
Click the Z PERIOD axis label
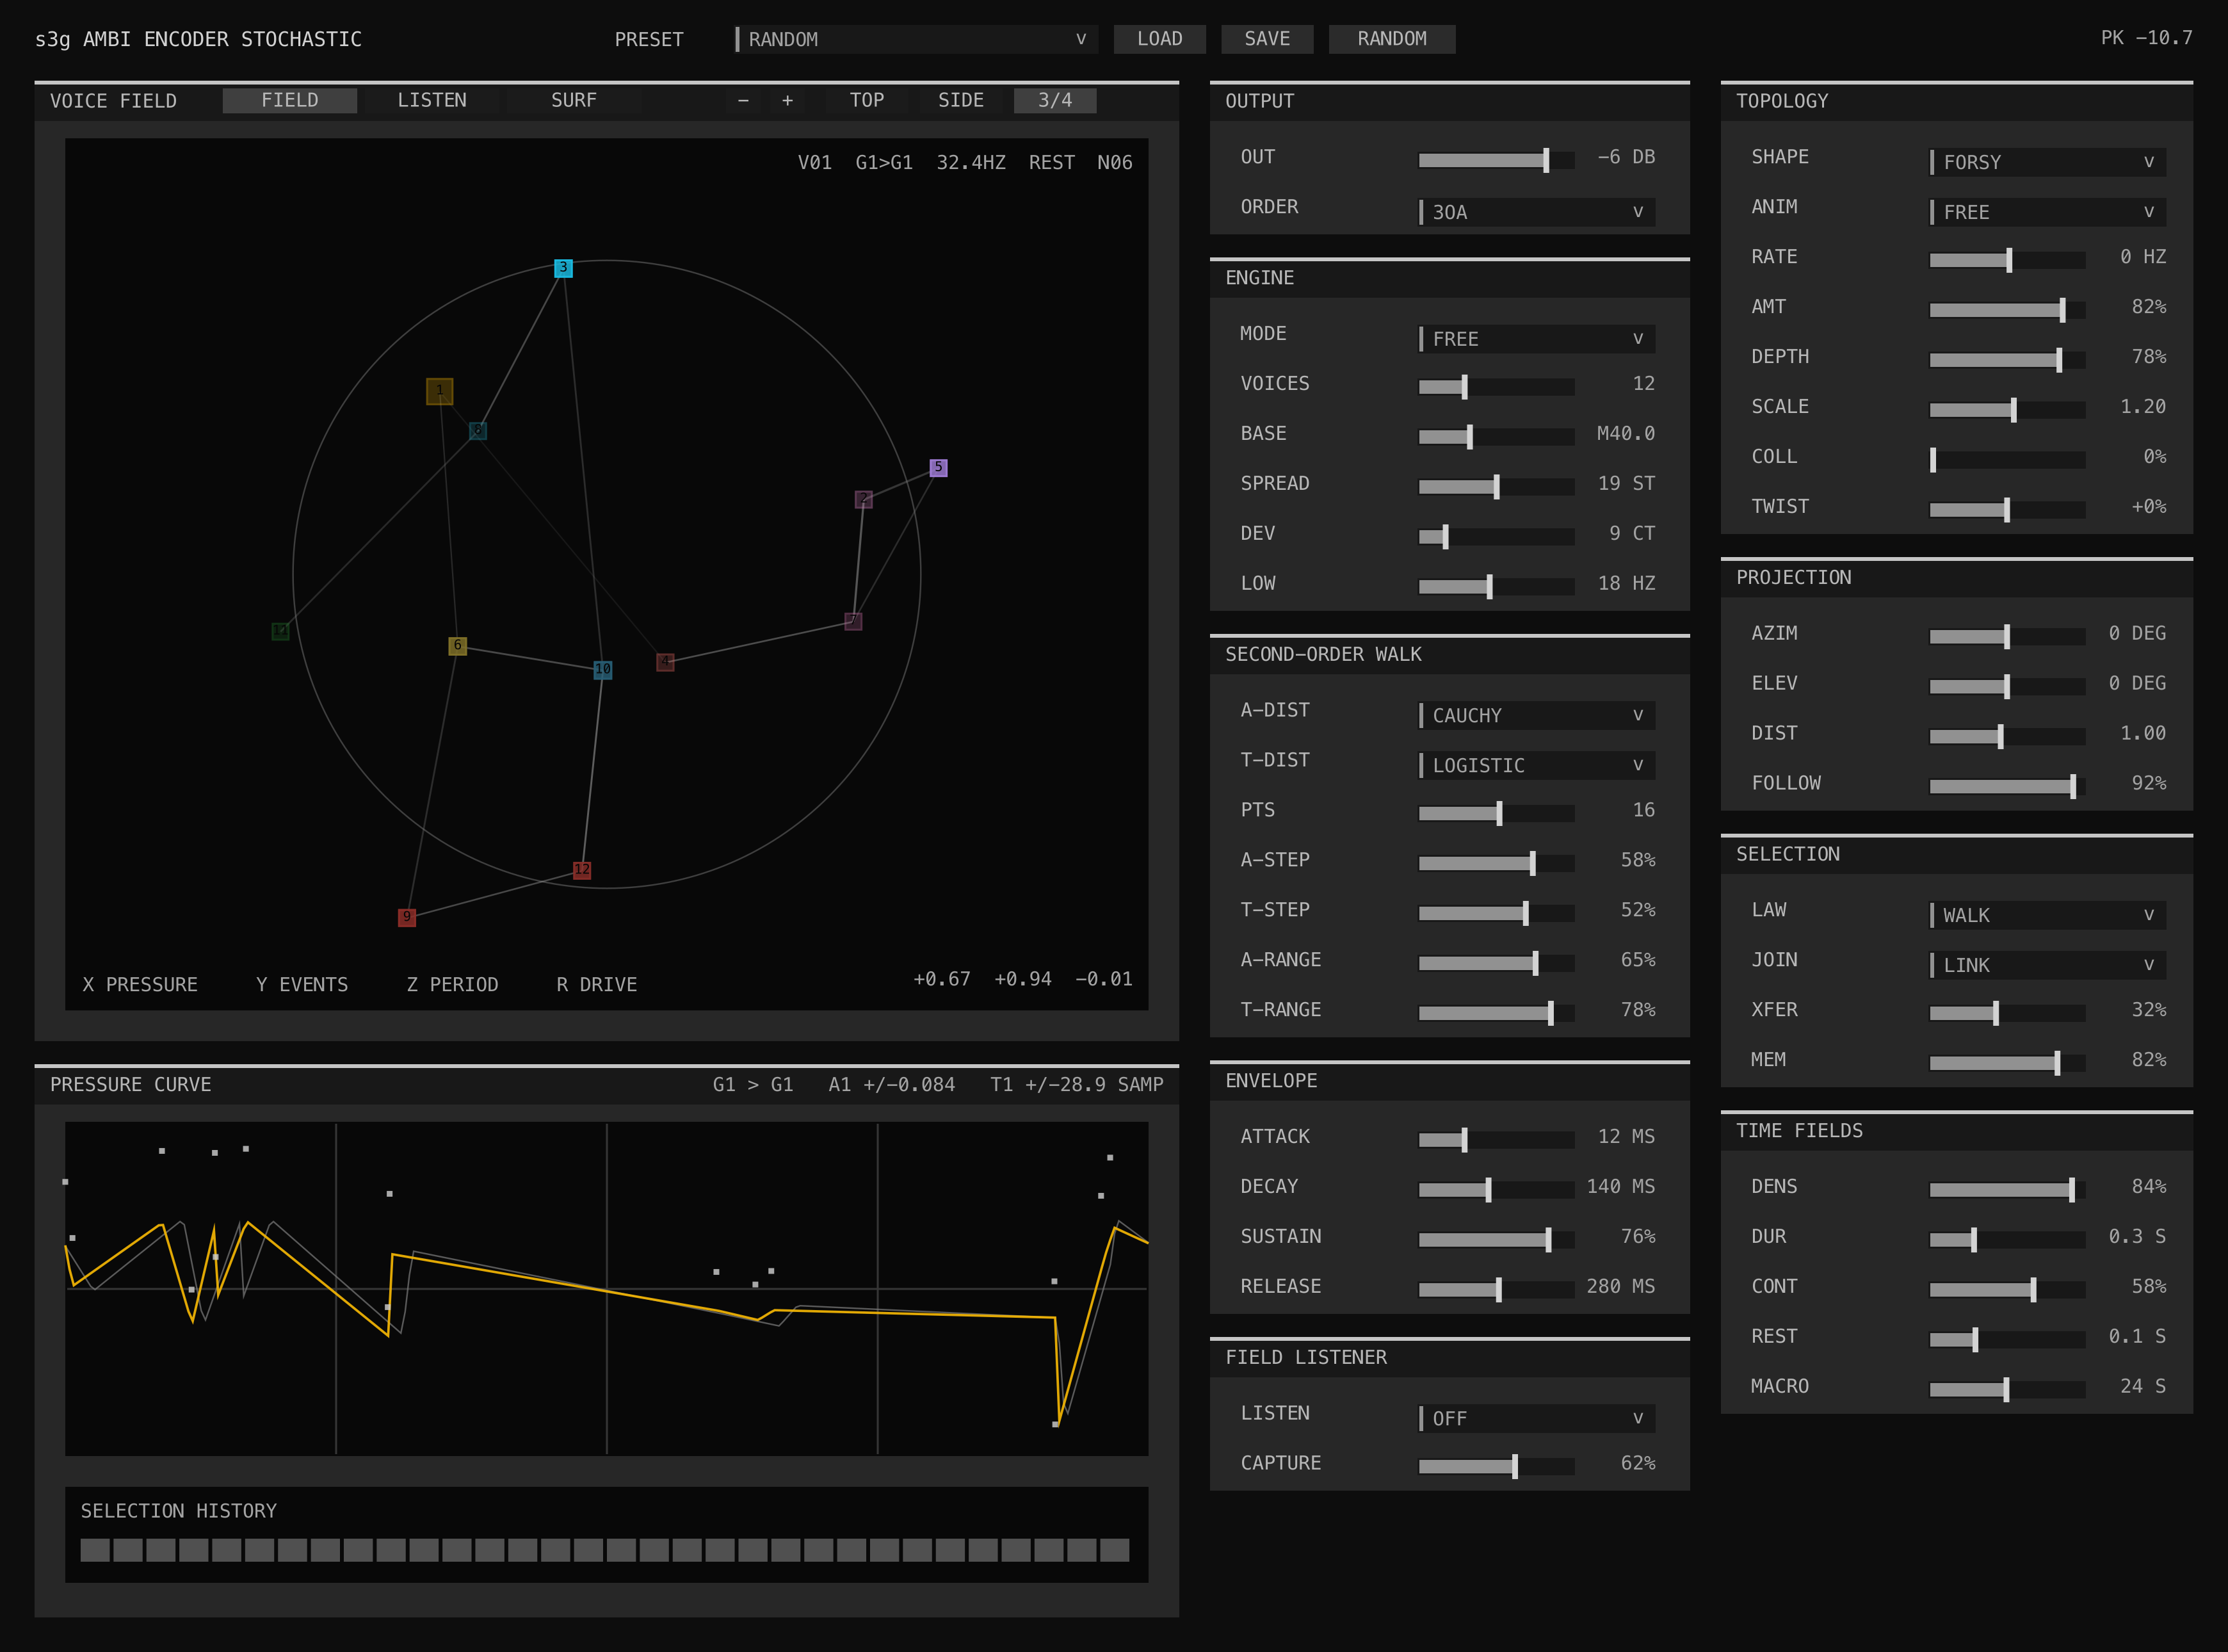(x=452, y=985)
